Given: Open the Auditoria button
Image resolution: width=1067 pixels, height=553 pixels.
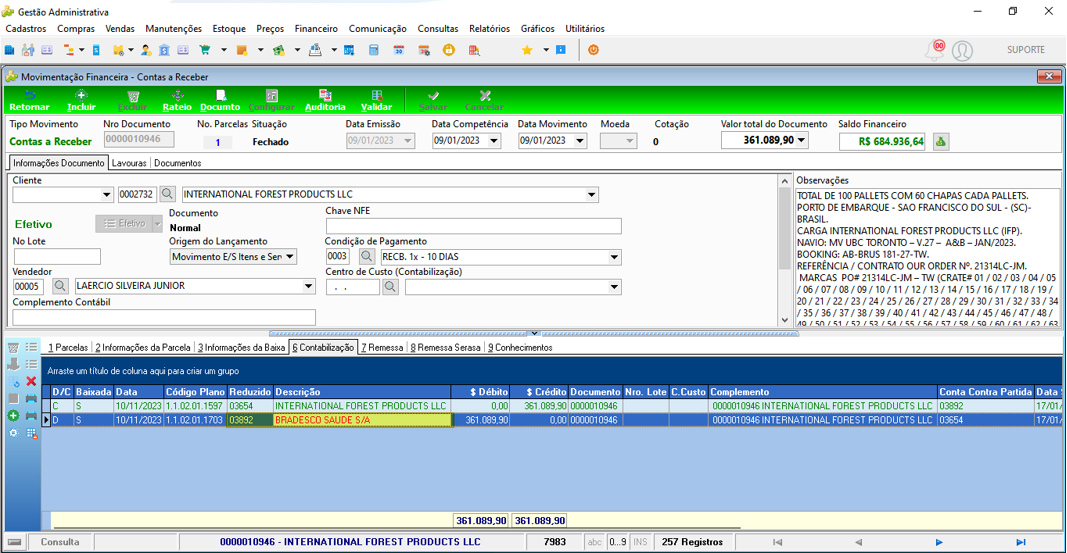Looking at the screenshot, I should coord(325,101).
